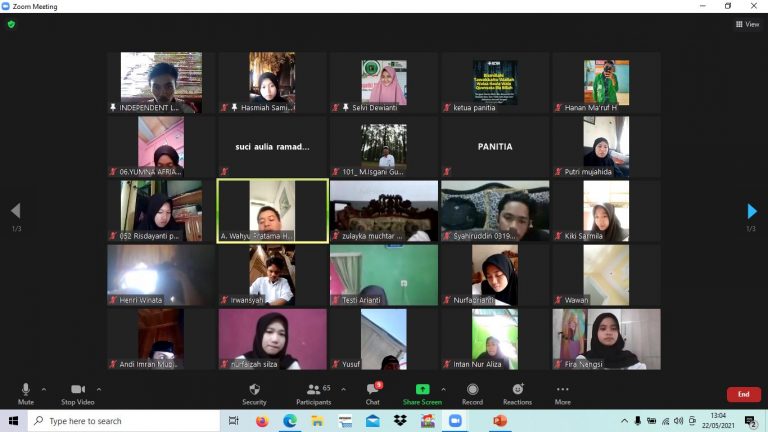Go to next gallery page with blue arrow

pyautogui.click(x=752, y=211)
